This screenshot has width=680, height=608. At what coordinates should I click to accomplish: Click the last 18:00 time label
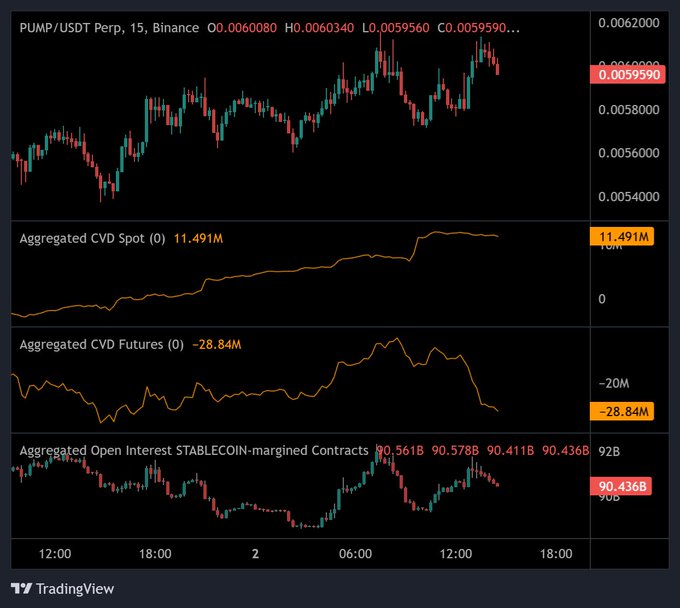556,554
